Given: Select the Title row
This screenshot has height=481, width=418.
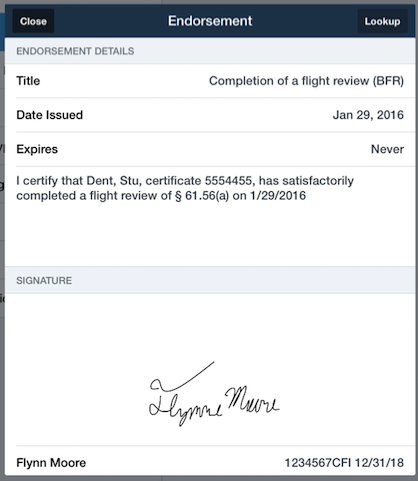Looking at the screenshot, I should (210, 81).
